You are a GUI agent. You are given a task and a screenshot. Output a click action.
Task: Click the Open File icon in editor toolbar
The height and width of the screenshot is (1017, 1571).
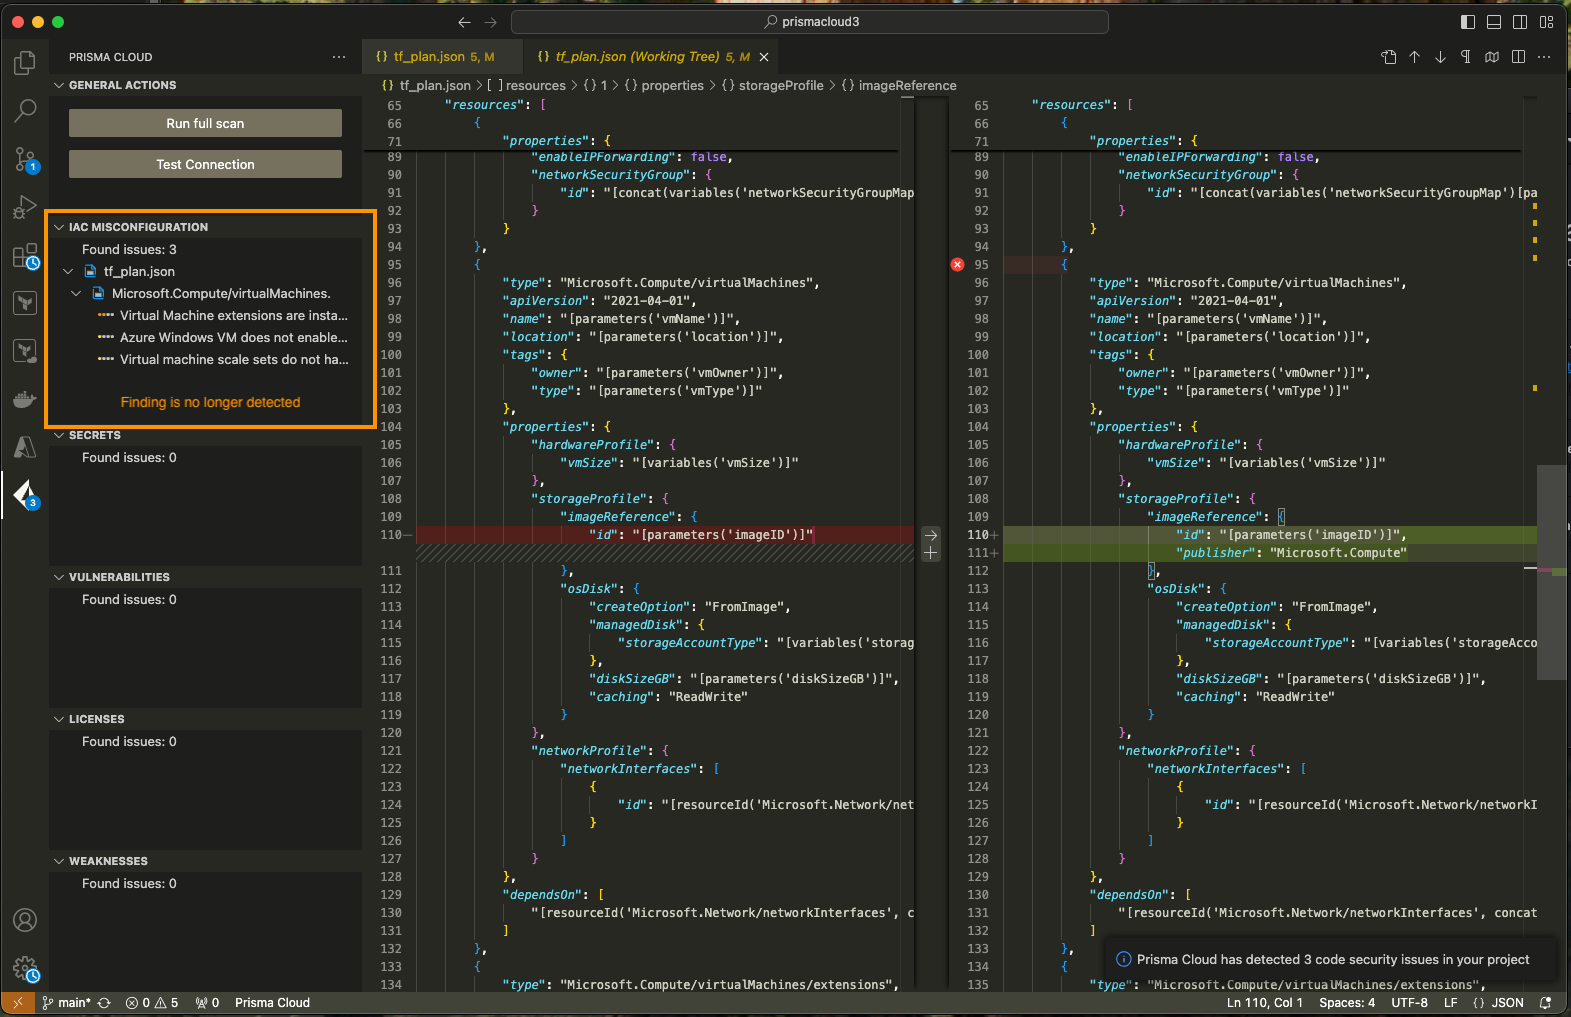click(x=1389, y=57)
